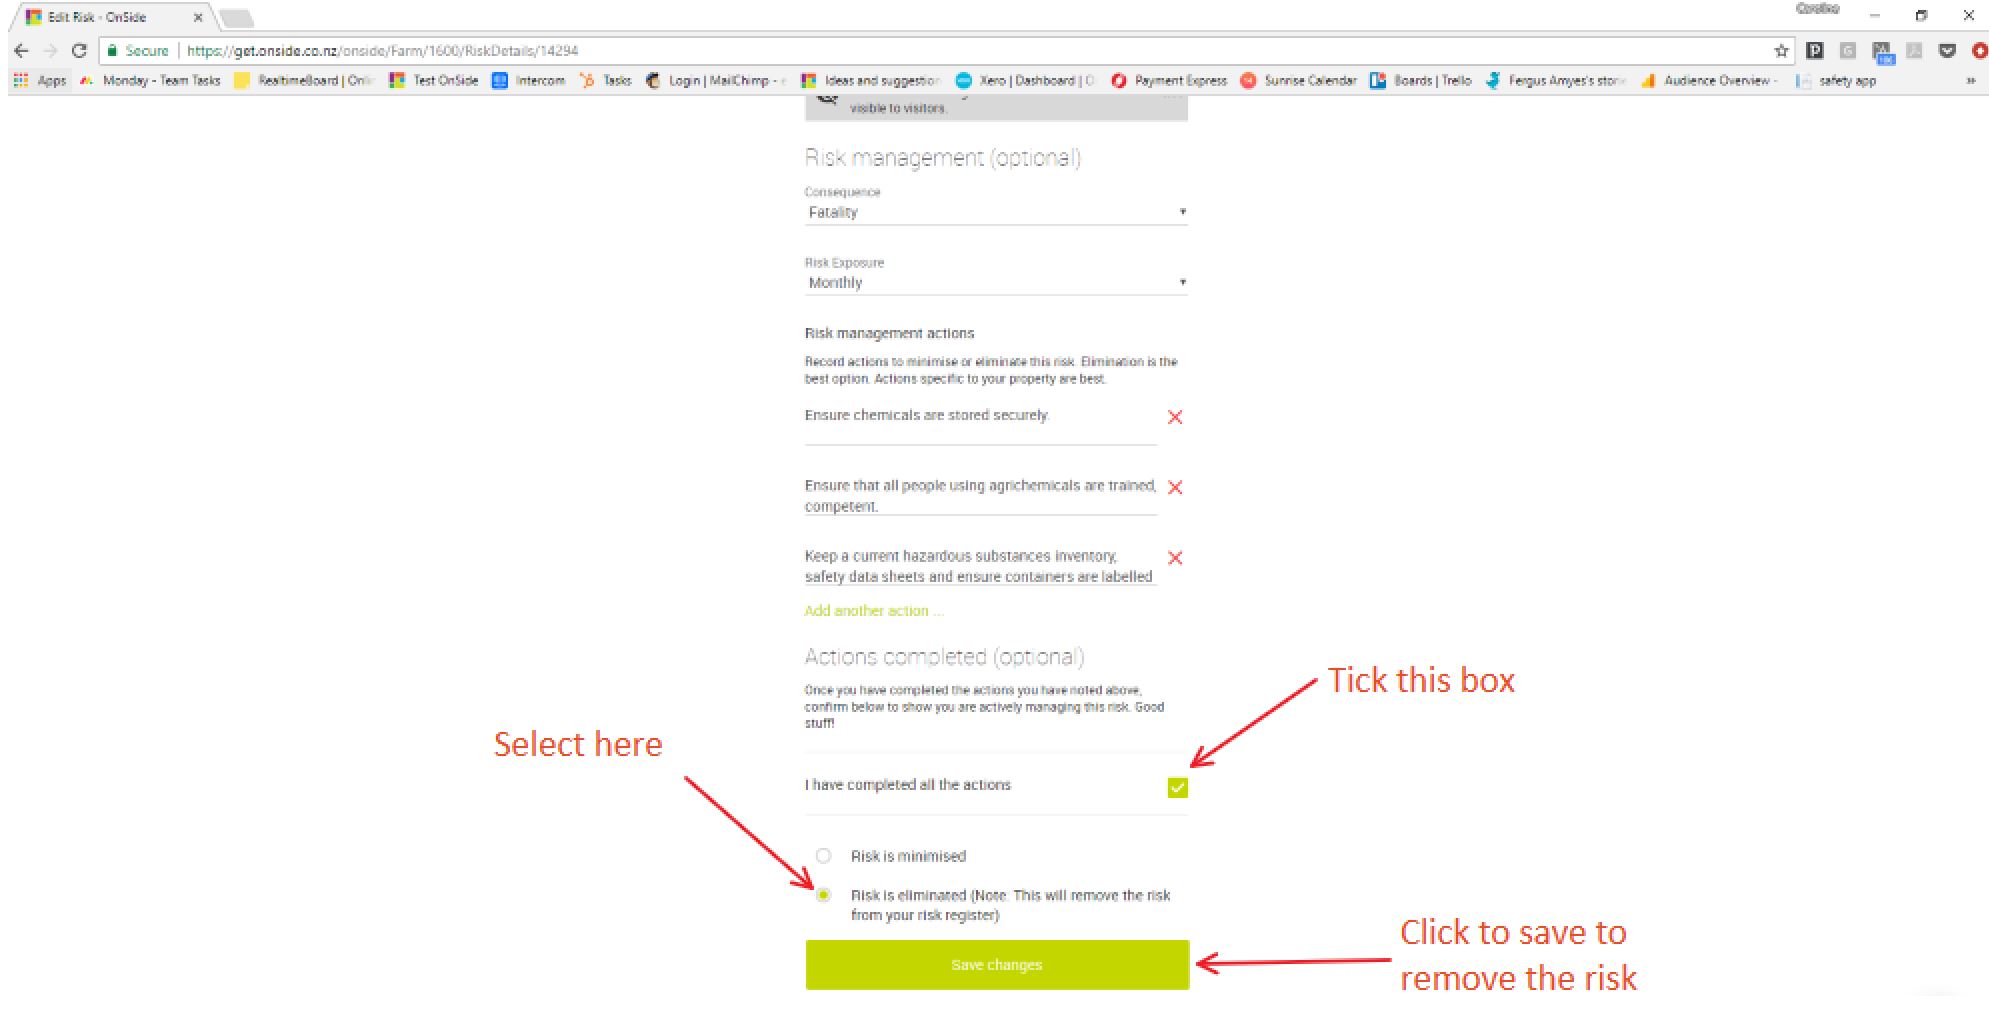1989x1016 pixels.
Task: Switch to the 'Edit Risk - OnSide' tab
Action: coord(110,17)
